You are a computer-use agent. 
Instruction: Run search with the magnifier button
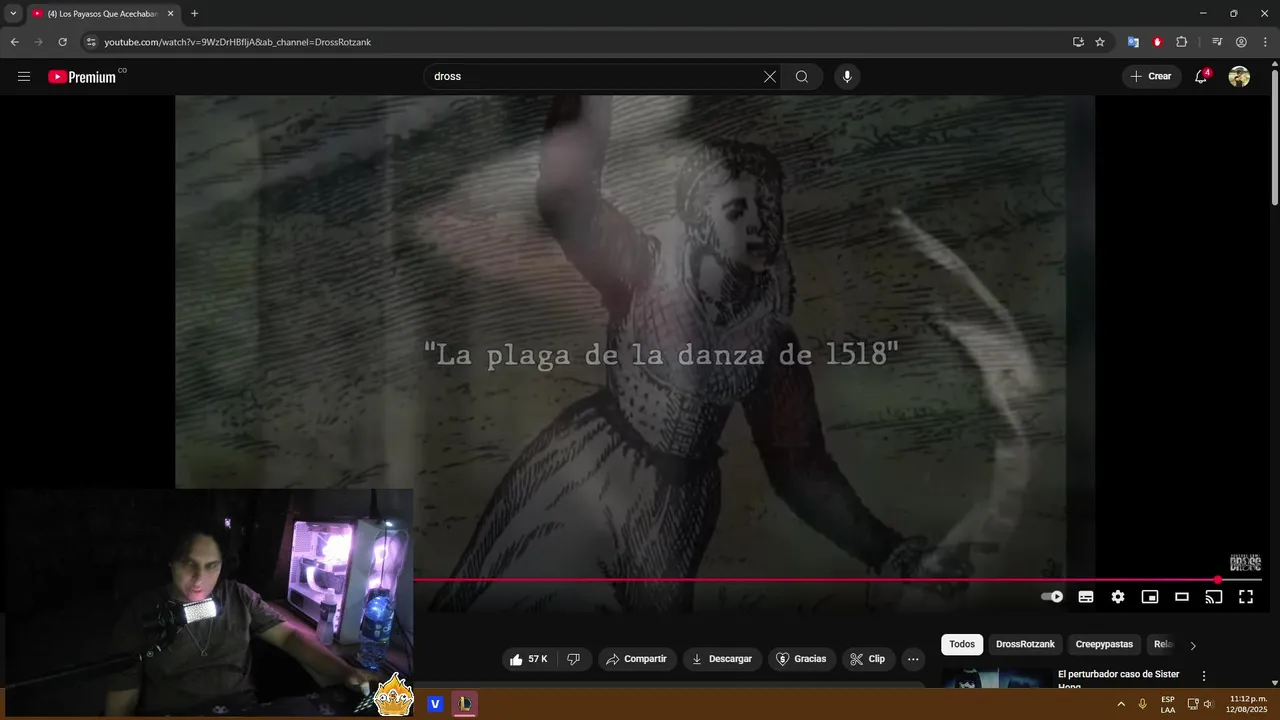tap(802, 77)
